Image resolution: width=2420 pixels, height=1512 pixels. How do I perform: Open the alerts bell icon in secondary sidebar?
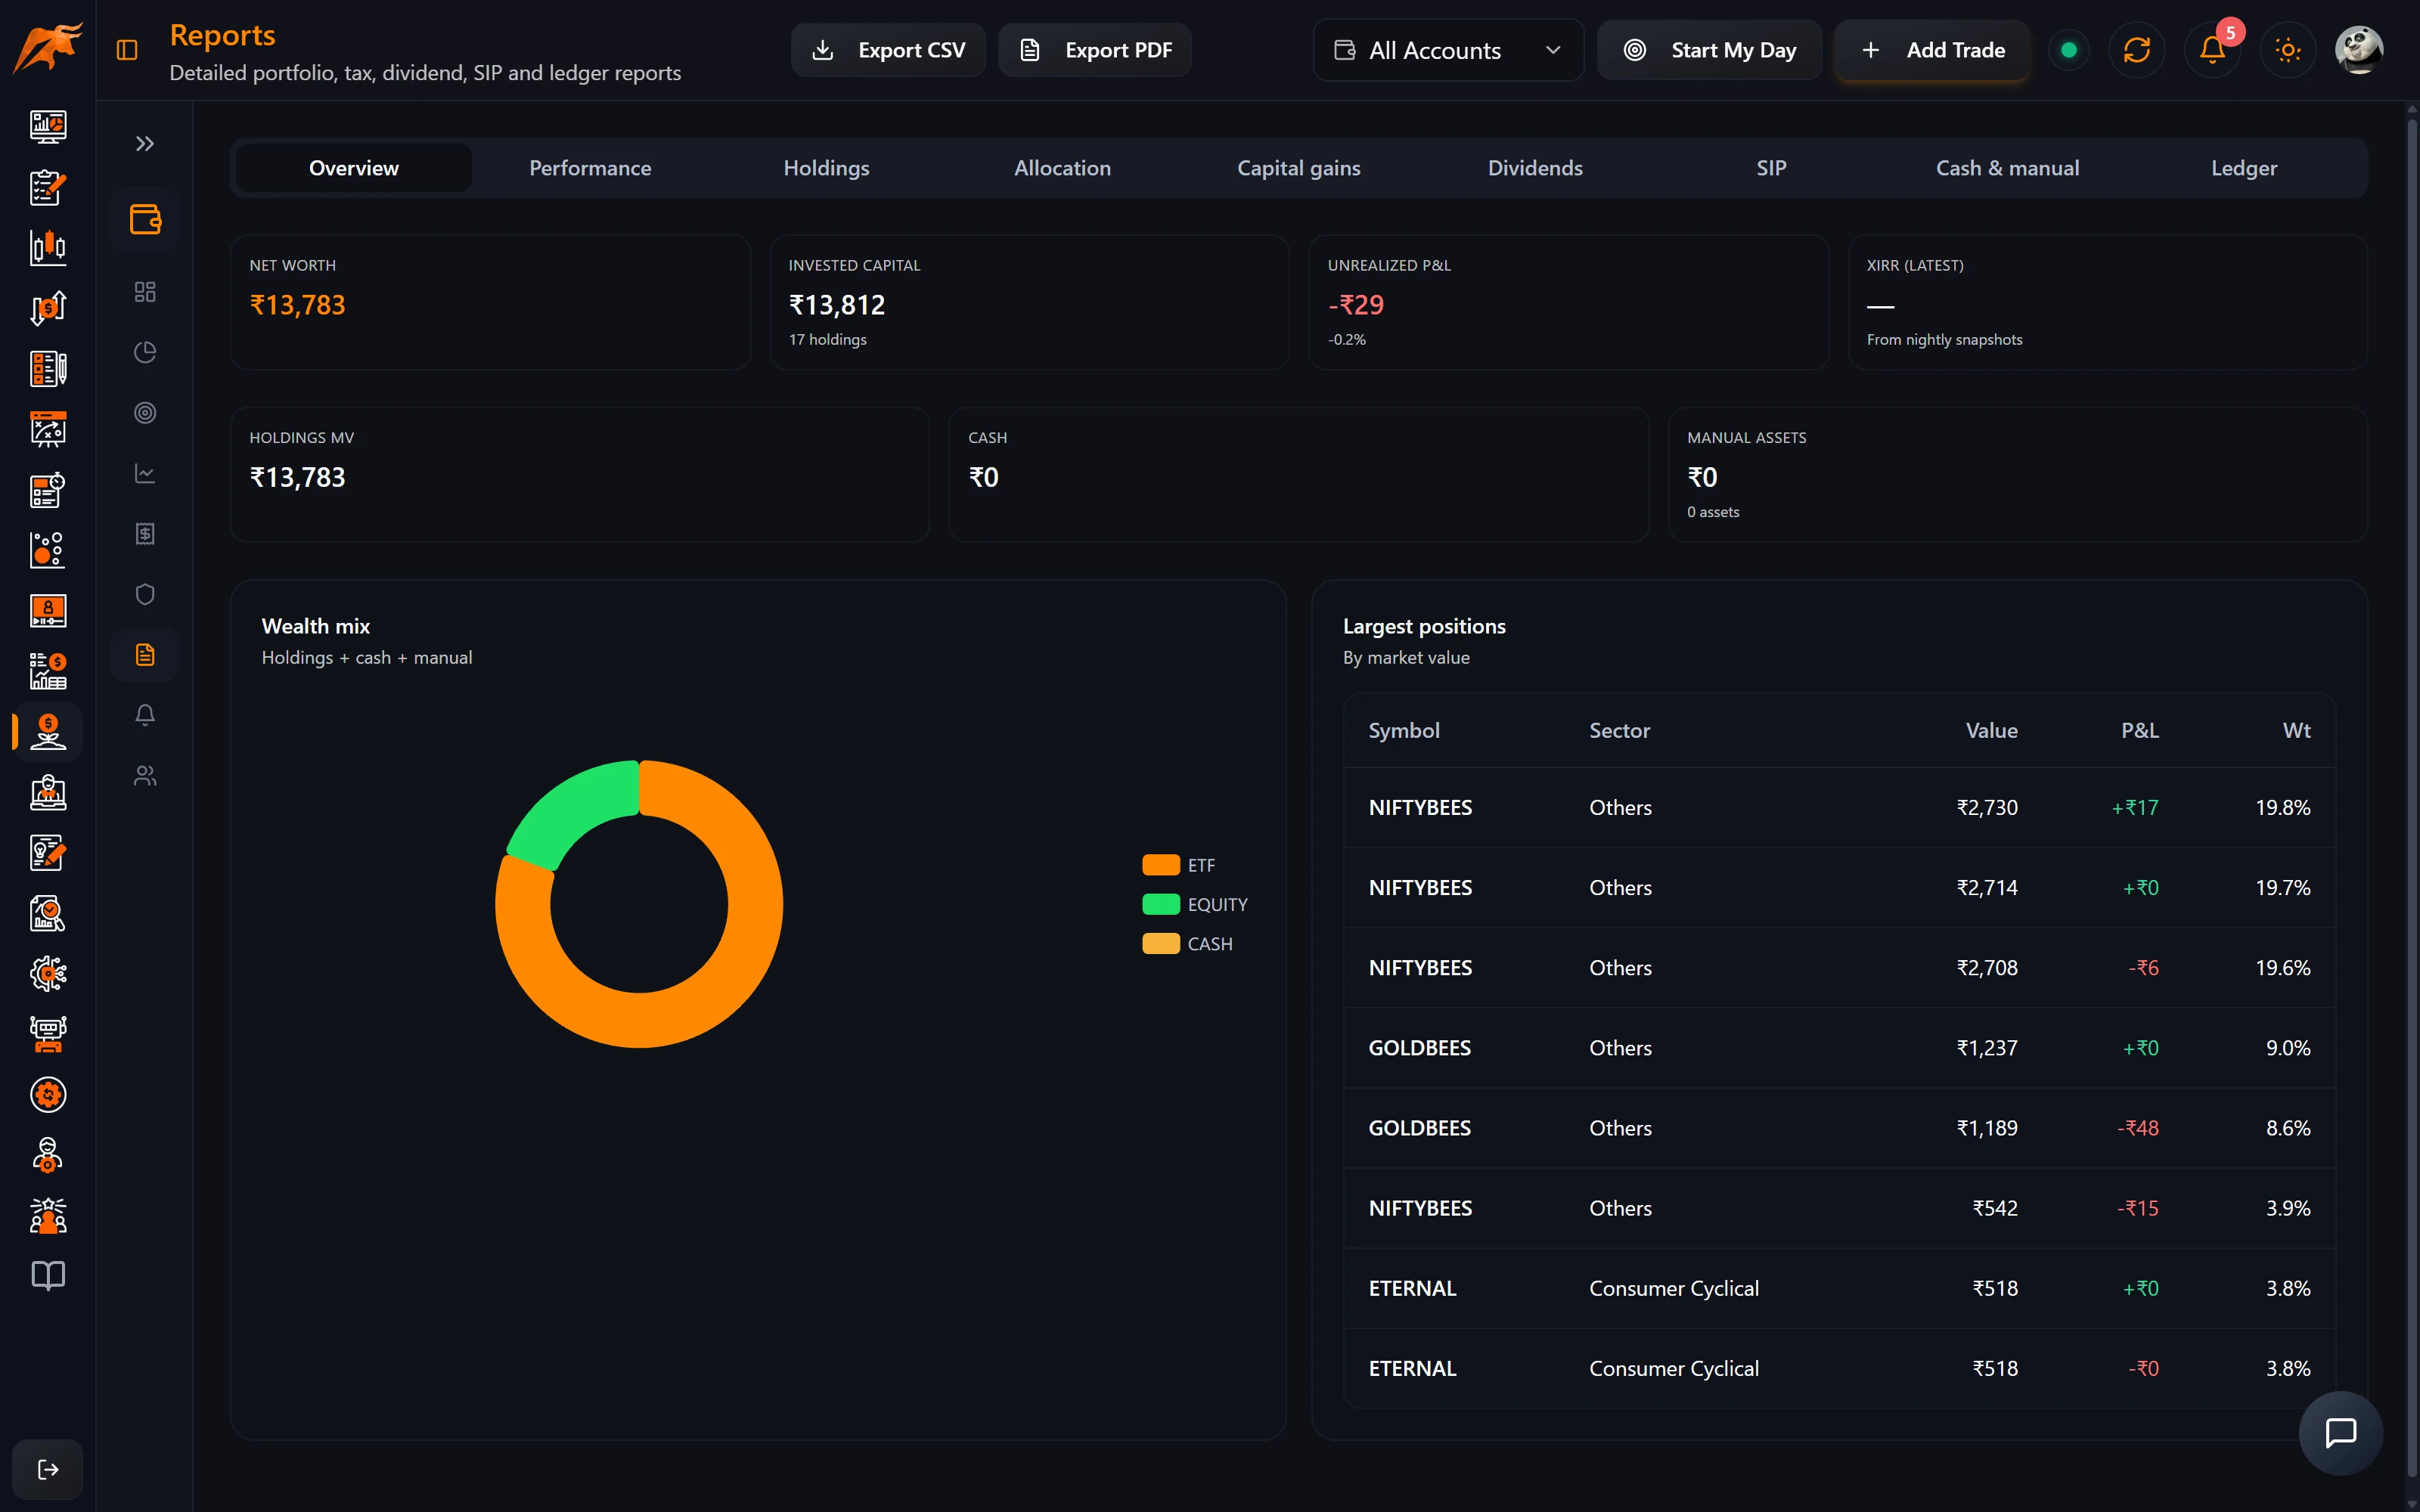pos(145,715)
